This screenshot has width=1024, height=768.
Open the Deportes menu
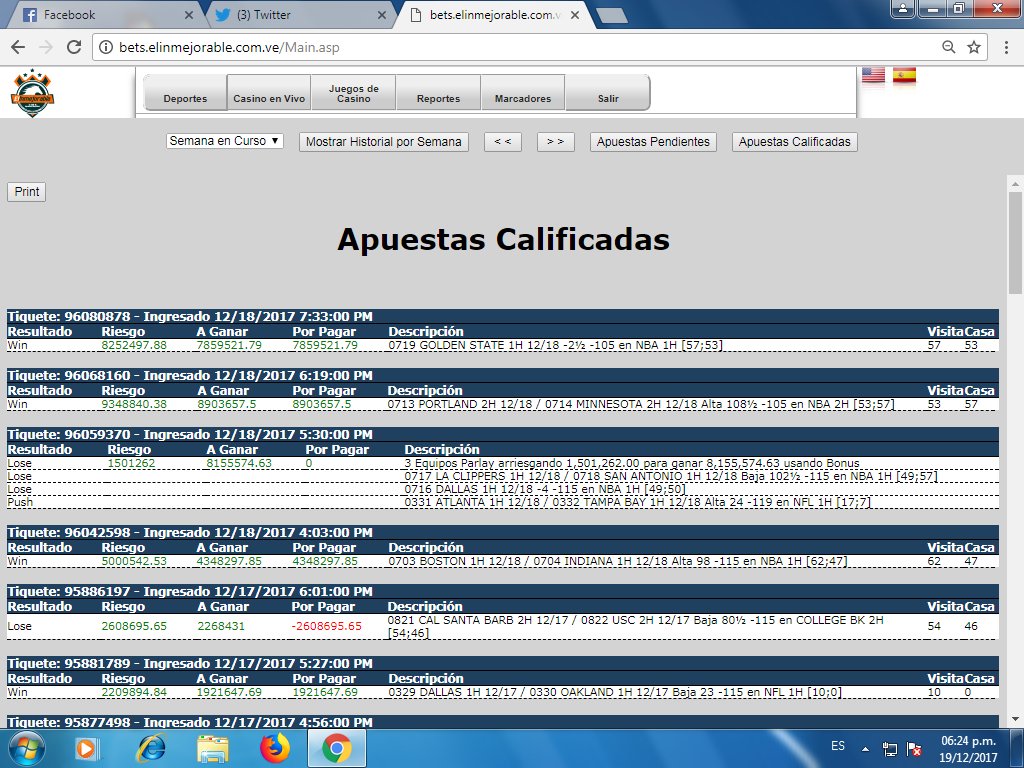click(x=185, y=93)
